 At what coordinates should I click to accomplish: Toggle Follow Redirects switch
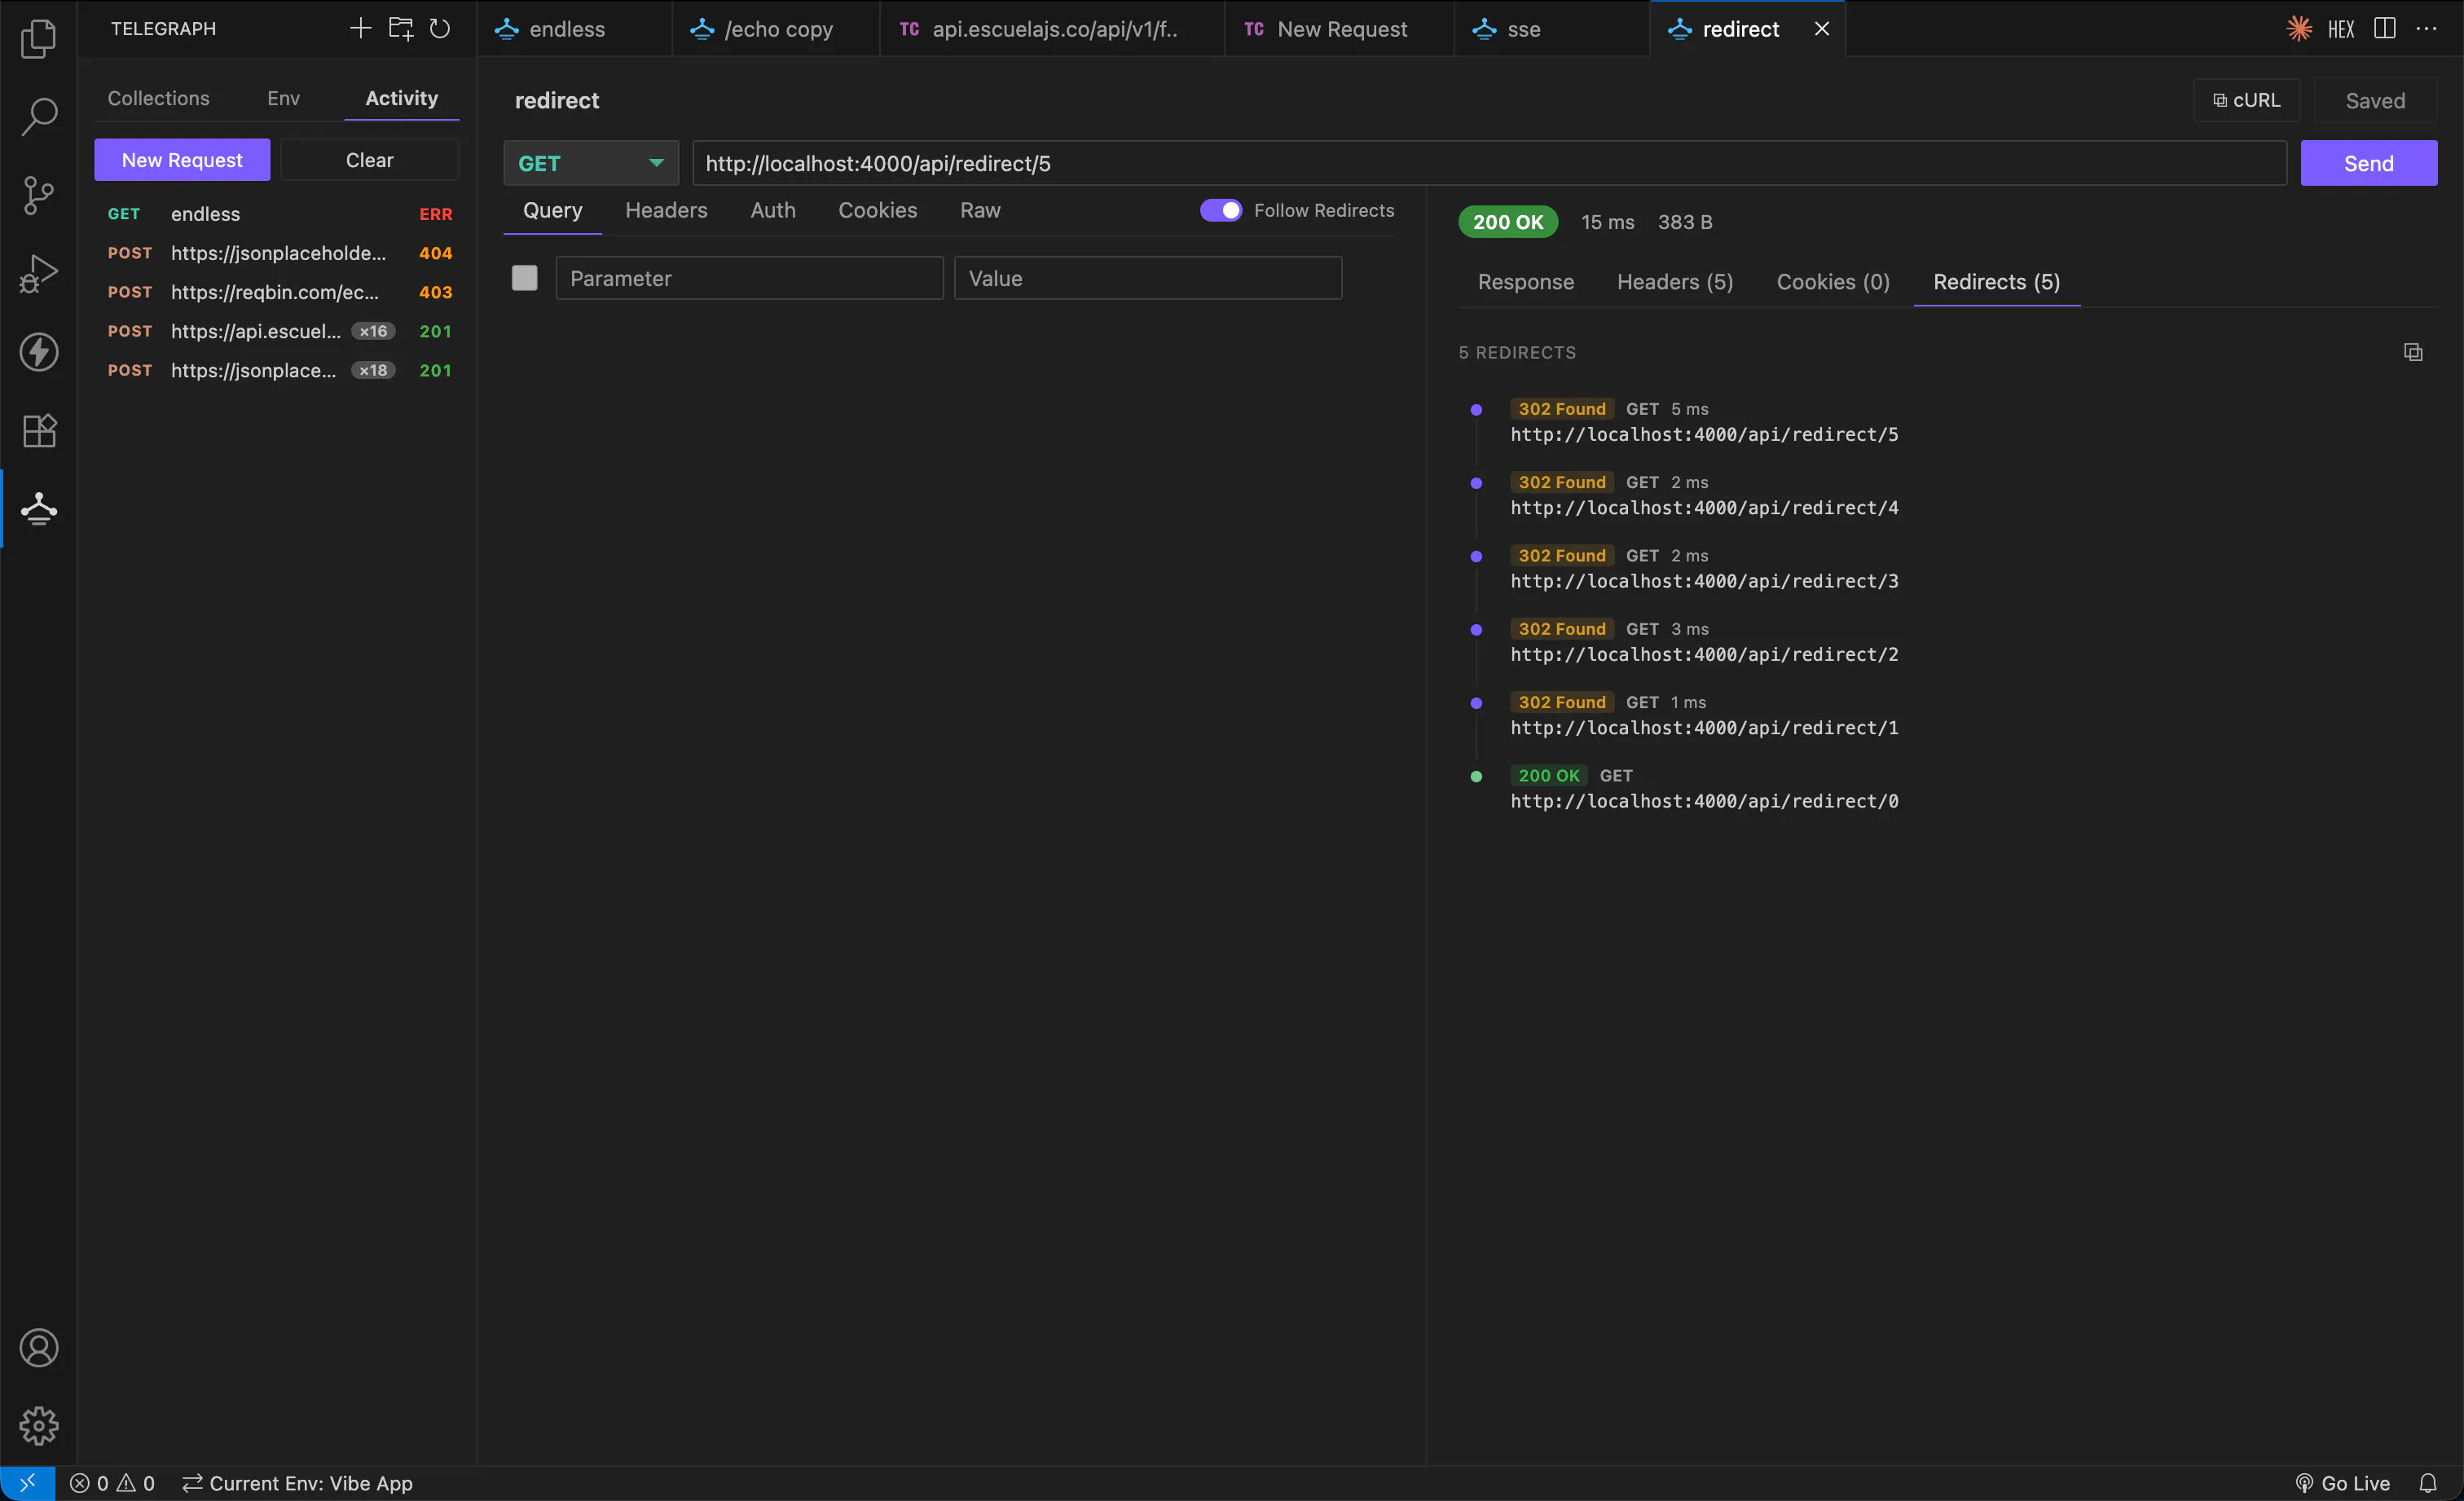1220,210
